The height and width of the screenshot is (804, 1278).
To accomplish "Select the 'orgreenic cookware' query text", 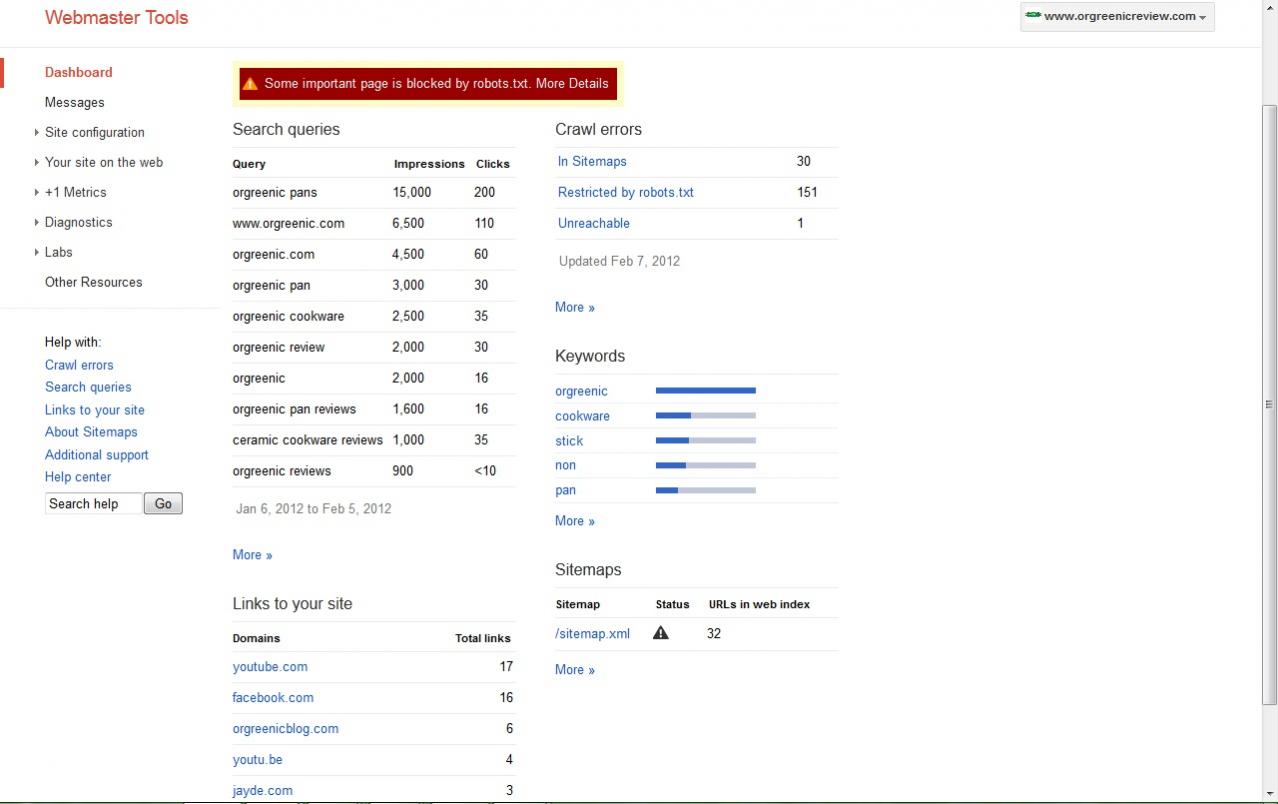I will [x=288, y=316].
